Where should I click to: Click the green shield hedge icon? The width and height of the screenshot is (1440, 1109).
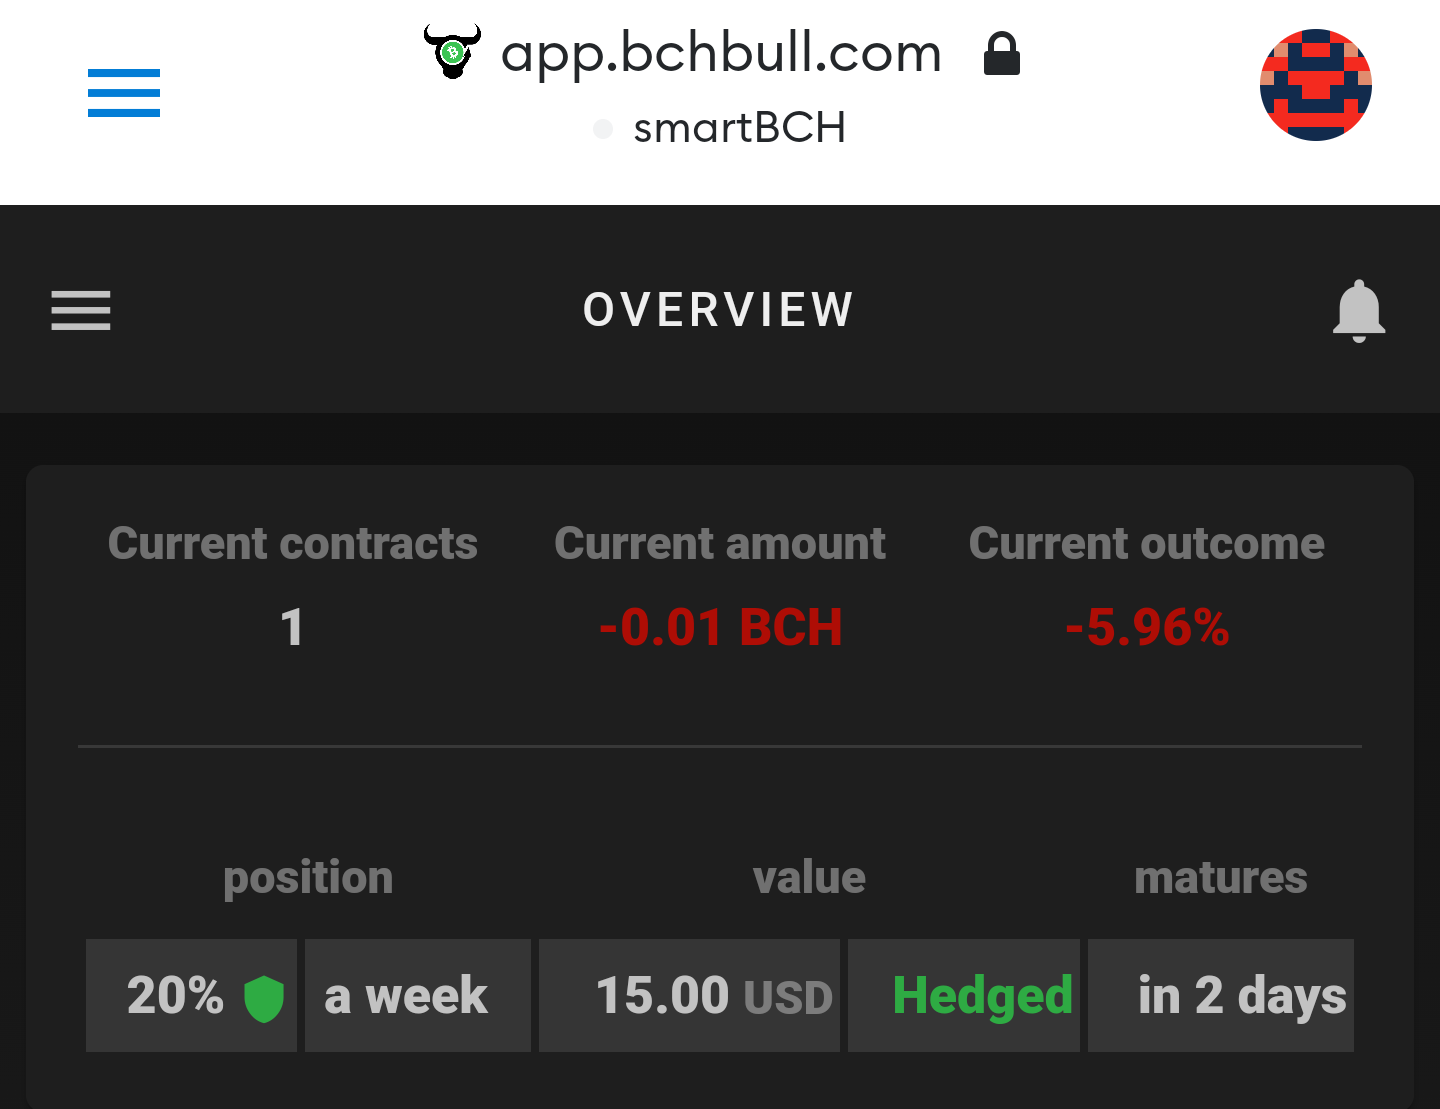point(264,998)
